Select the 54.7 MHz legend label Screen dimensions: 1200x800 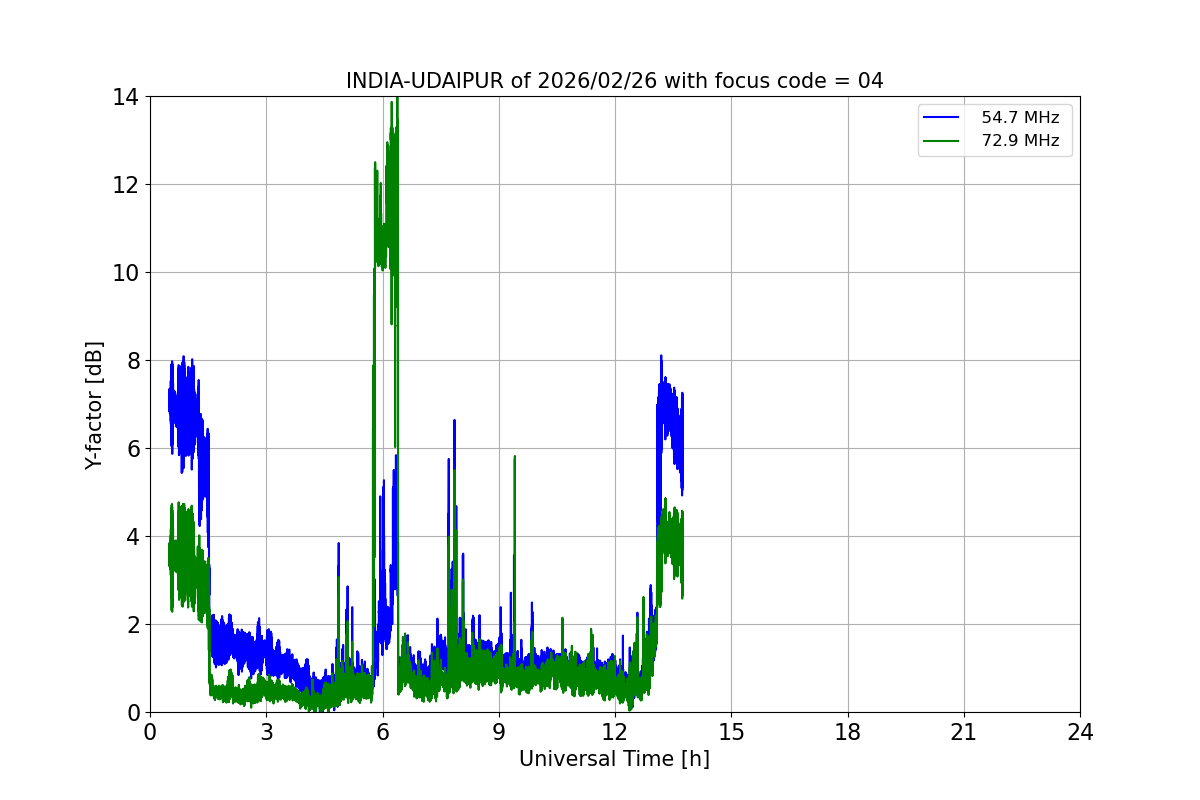1020,118
